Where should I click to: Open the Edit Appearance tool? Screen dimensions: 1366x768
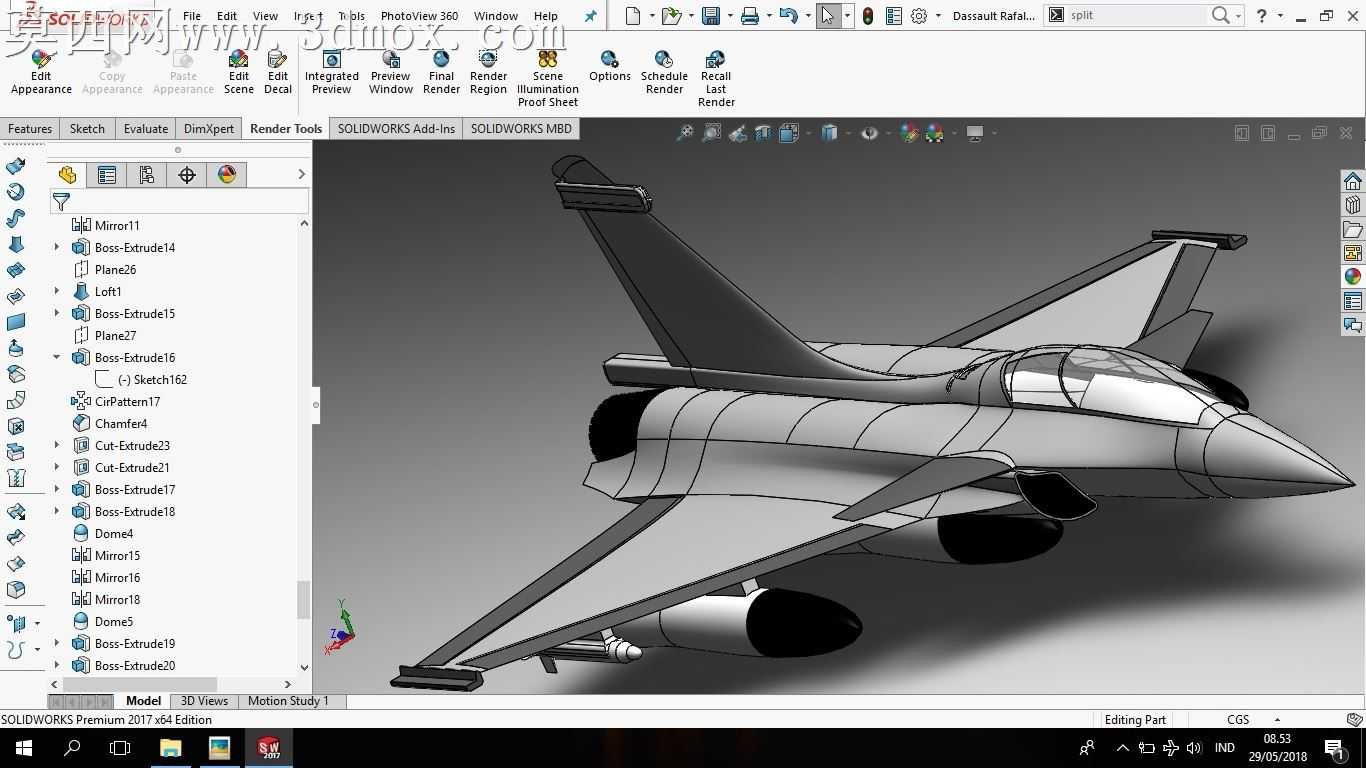[x=41, y=73]
